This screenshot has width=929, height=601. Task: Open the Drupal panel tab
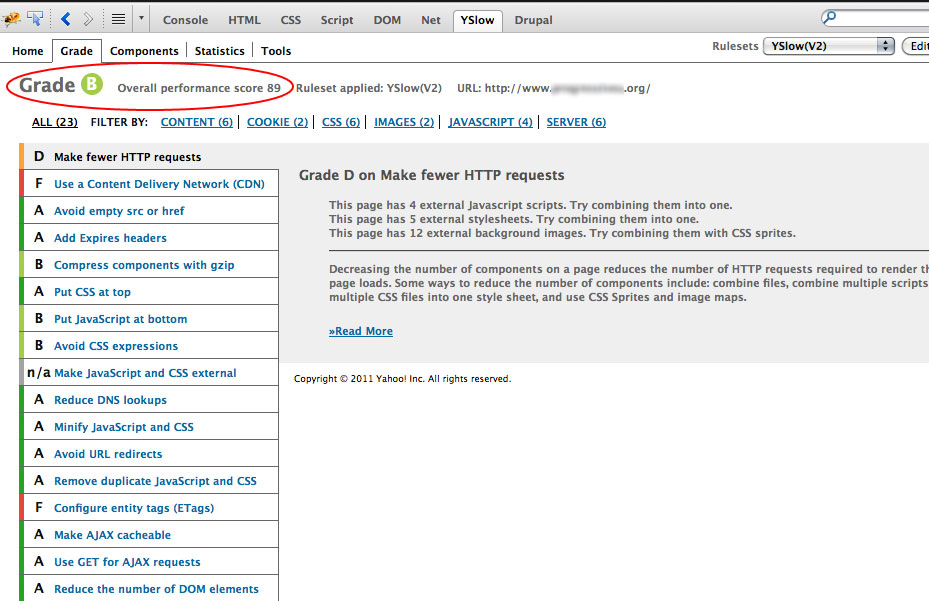point(533,20)
